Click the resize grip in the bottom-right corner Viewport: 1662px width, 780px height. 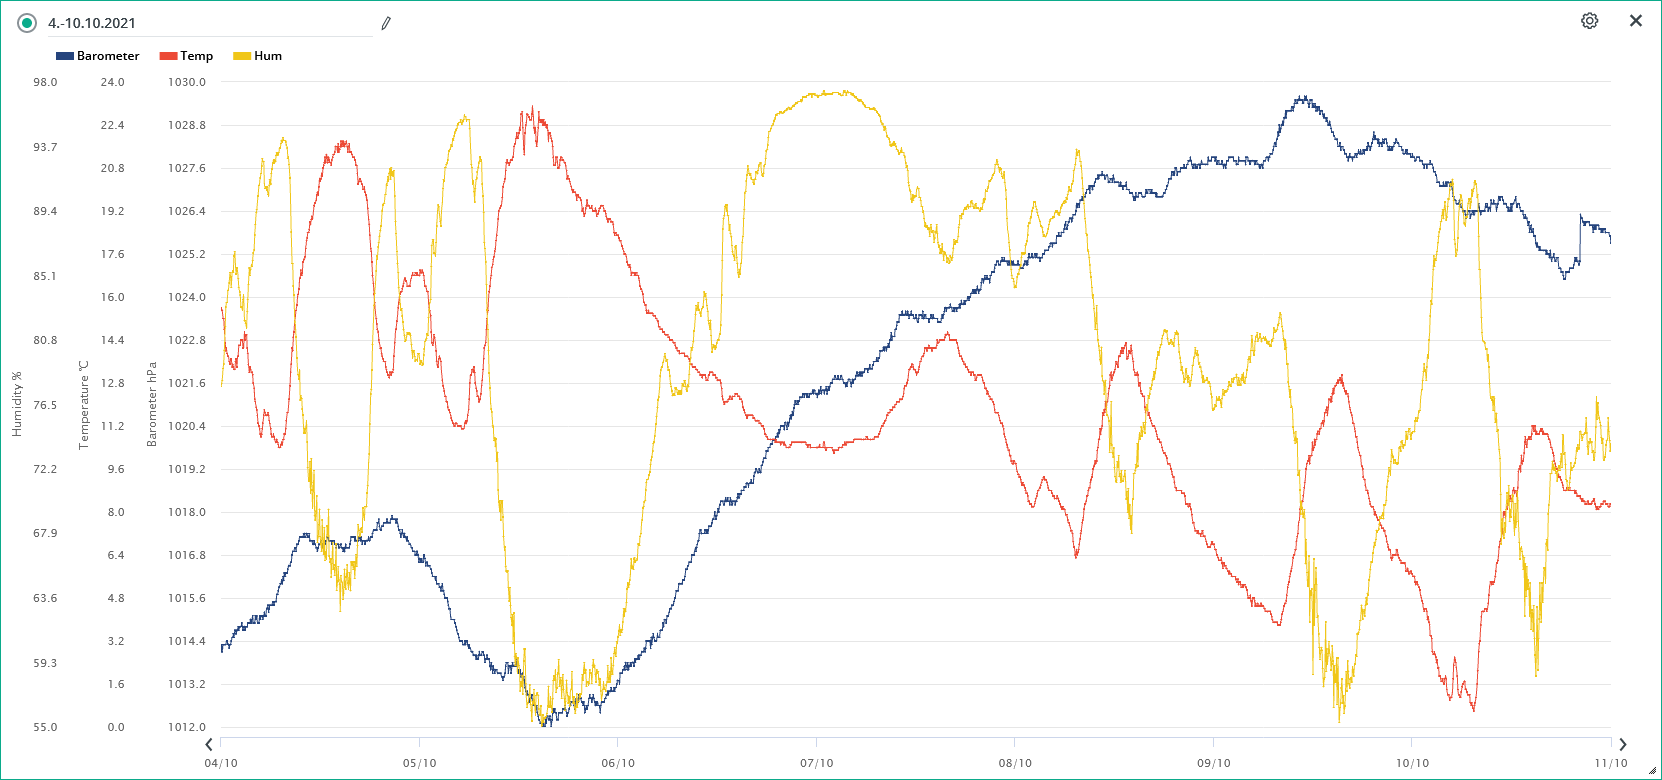[1651, 770]
